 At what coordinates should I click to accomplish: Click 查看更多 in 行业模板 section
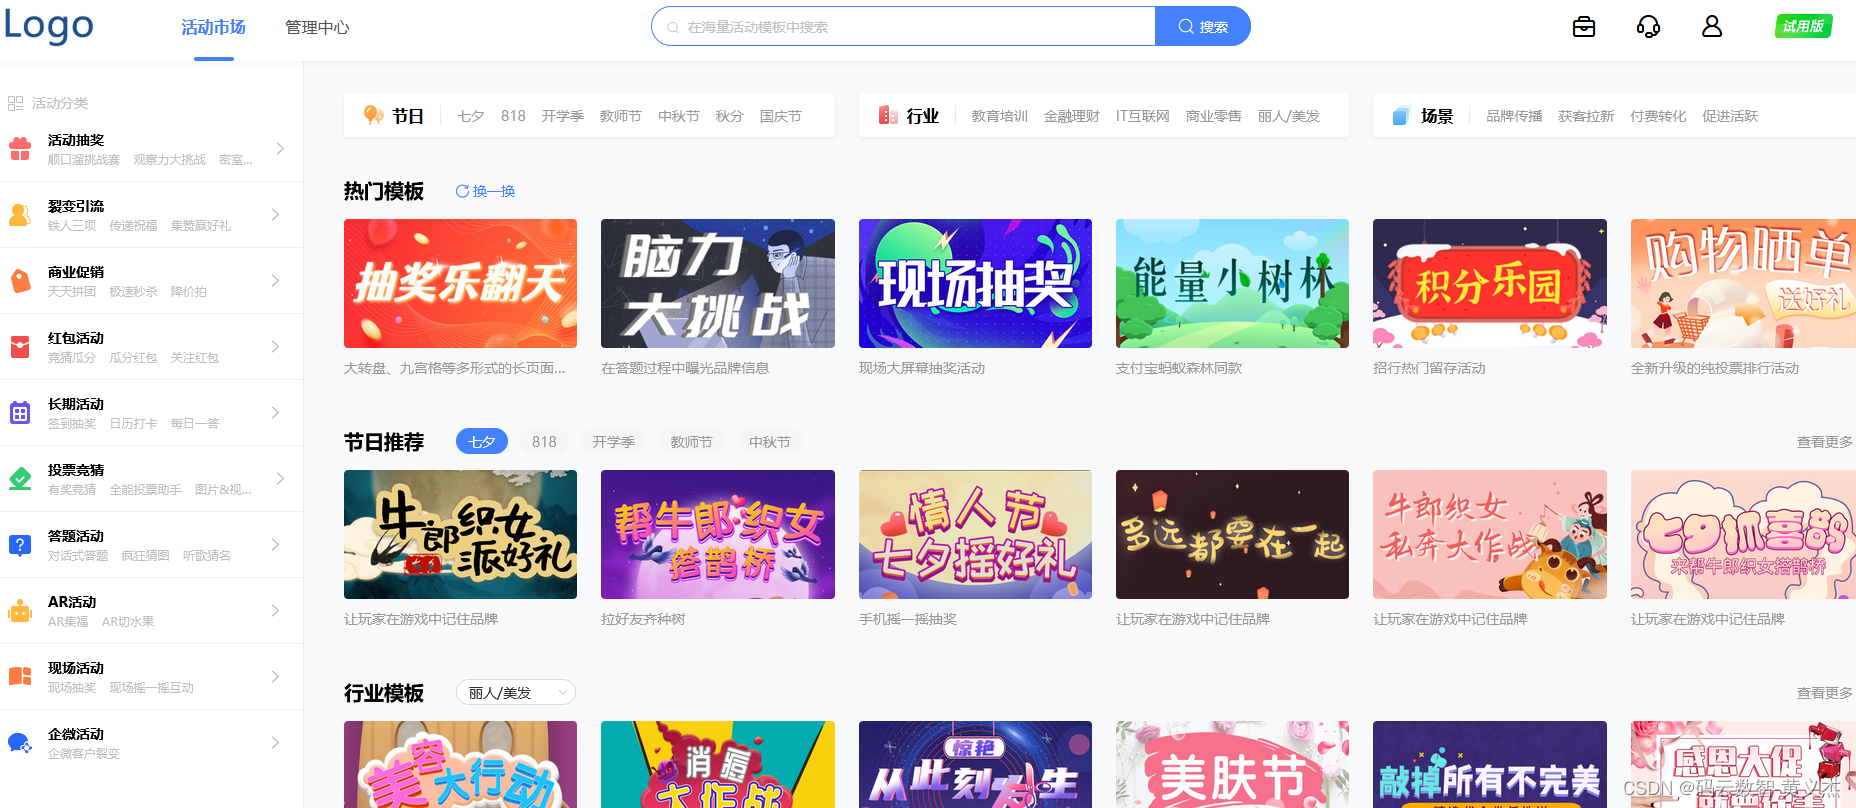(x=1825, y=693)
